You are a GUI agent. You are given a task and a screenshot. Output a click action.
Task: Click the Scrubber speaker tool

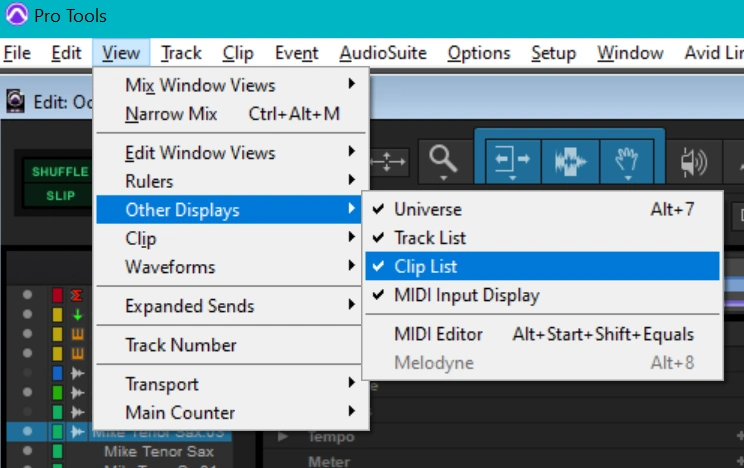coord(691,161)
